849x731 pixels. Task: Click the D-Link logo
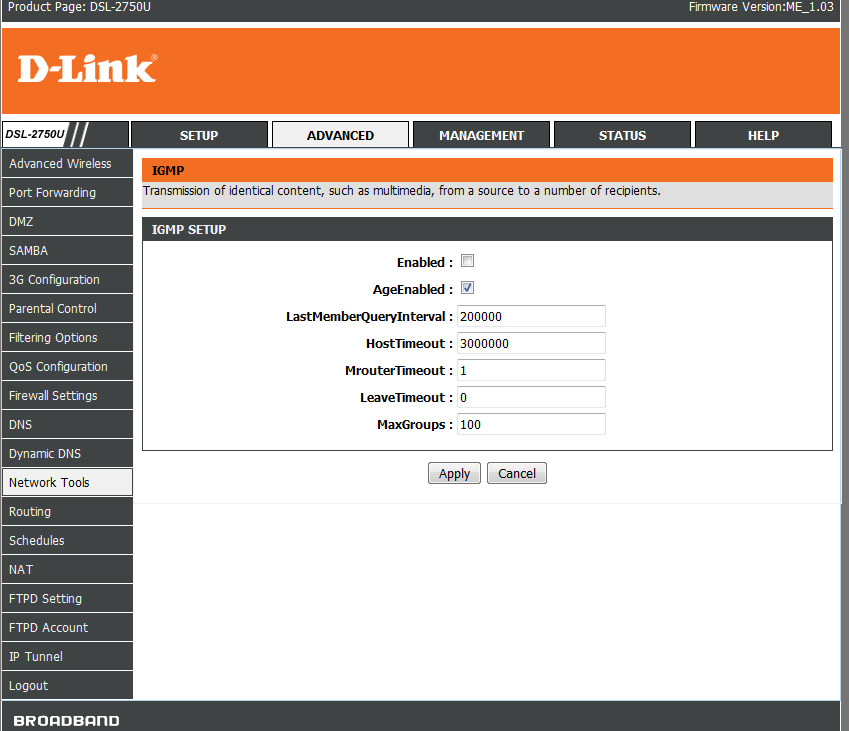[87, 69]
